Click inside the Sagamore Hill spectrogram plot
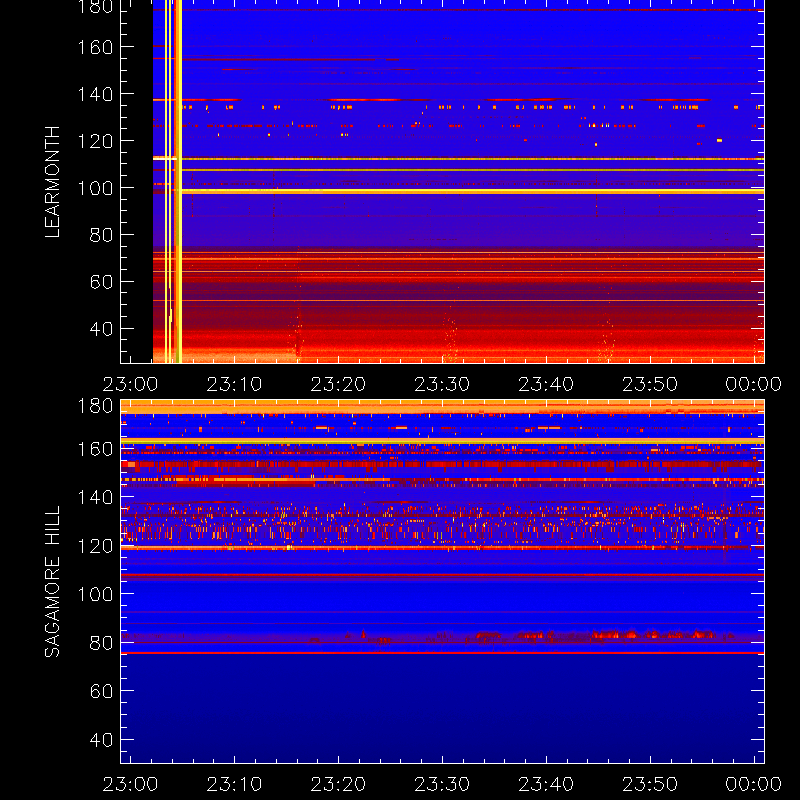Viewport: 800px width, 800px height. (x=442, y=582)
